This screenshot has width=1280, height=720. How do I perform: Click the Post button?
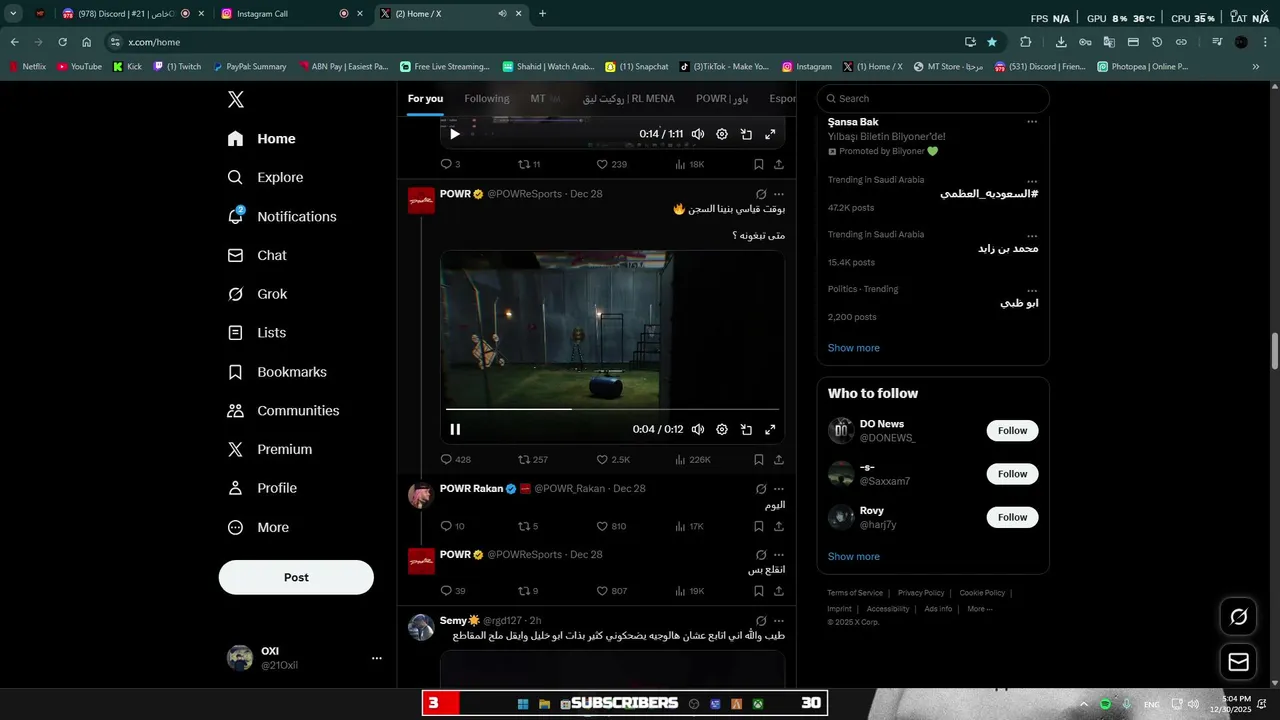296,577
